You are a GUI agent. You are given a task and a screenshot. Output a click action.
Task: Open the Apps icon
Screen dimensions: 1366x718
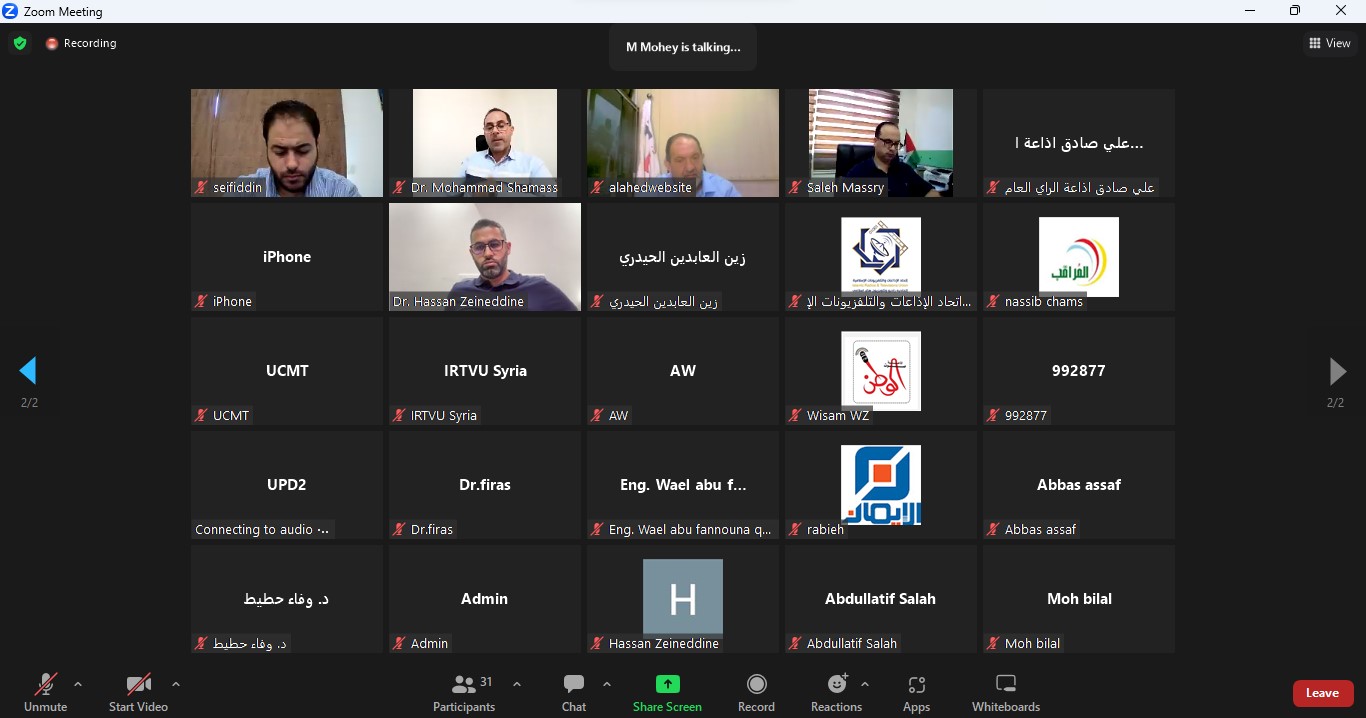916,685
